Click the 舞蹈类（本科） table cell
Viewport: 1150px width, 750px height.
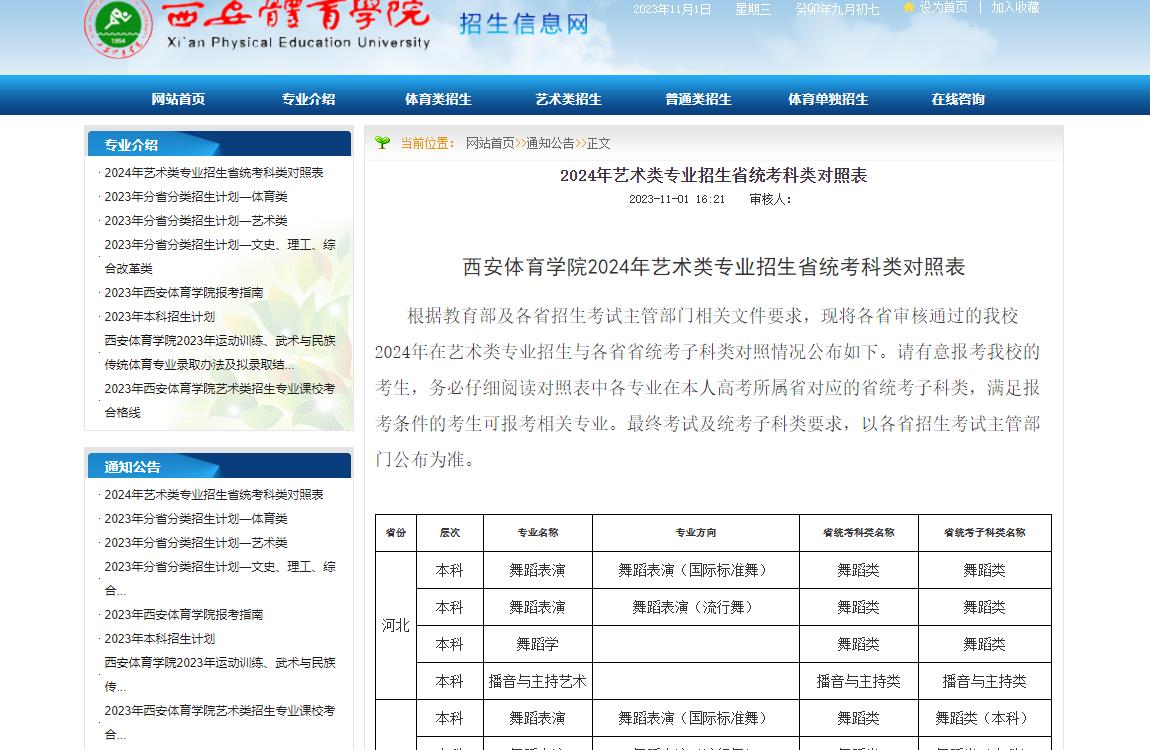[985, 718]
